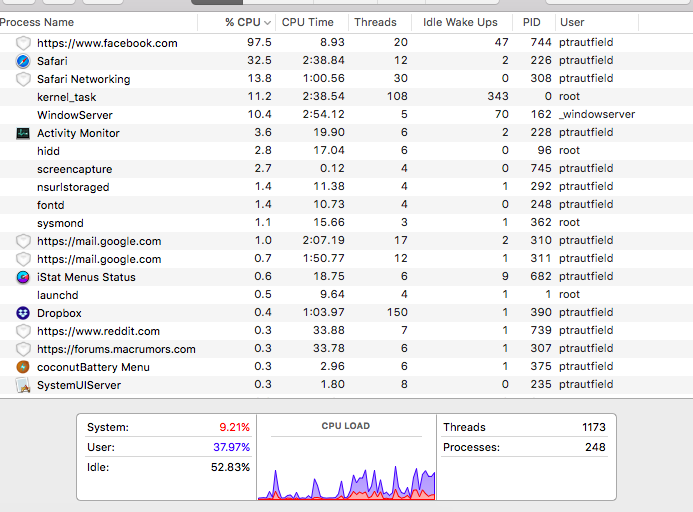Select the https://www.reddit.com process name
Screen dimensions: 693x512
coord(98,331)
